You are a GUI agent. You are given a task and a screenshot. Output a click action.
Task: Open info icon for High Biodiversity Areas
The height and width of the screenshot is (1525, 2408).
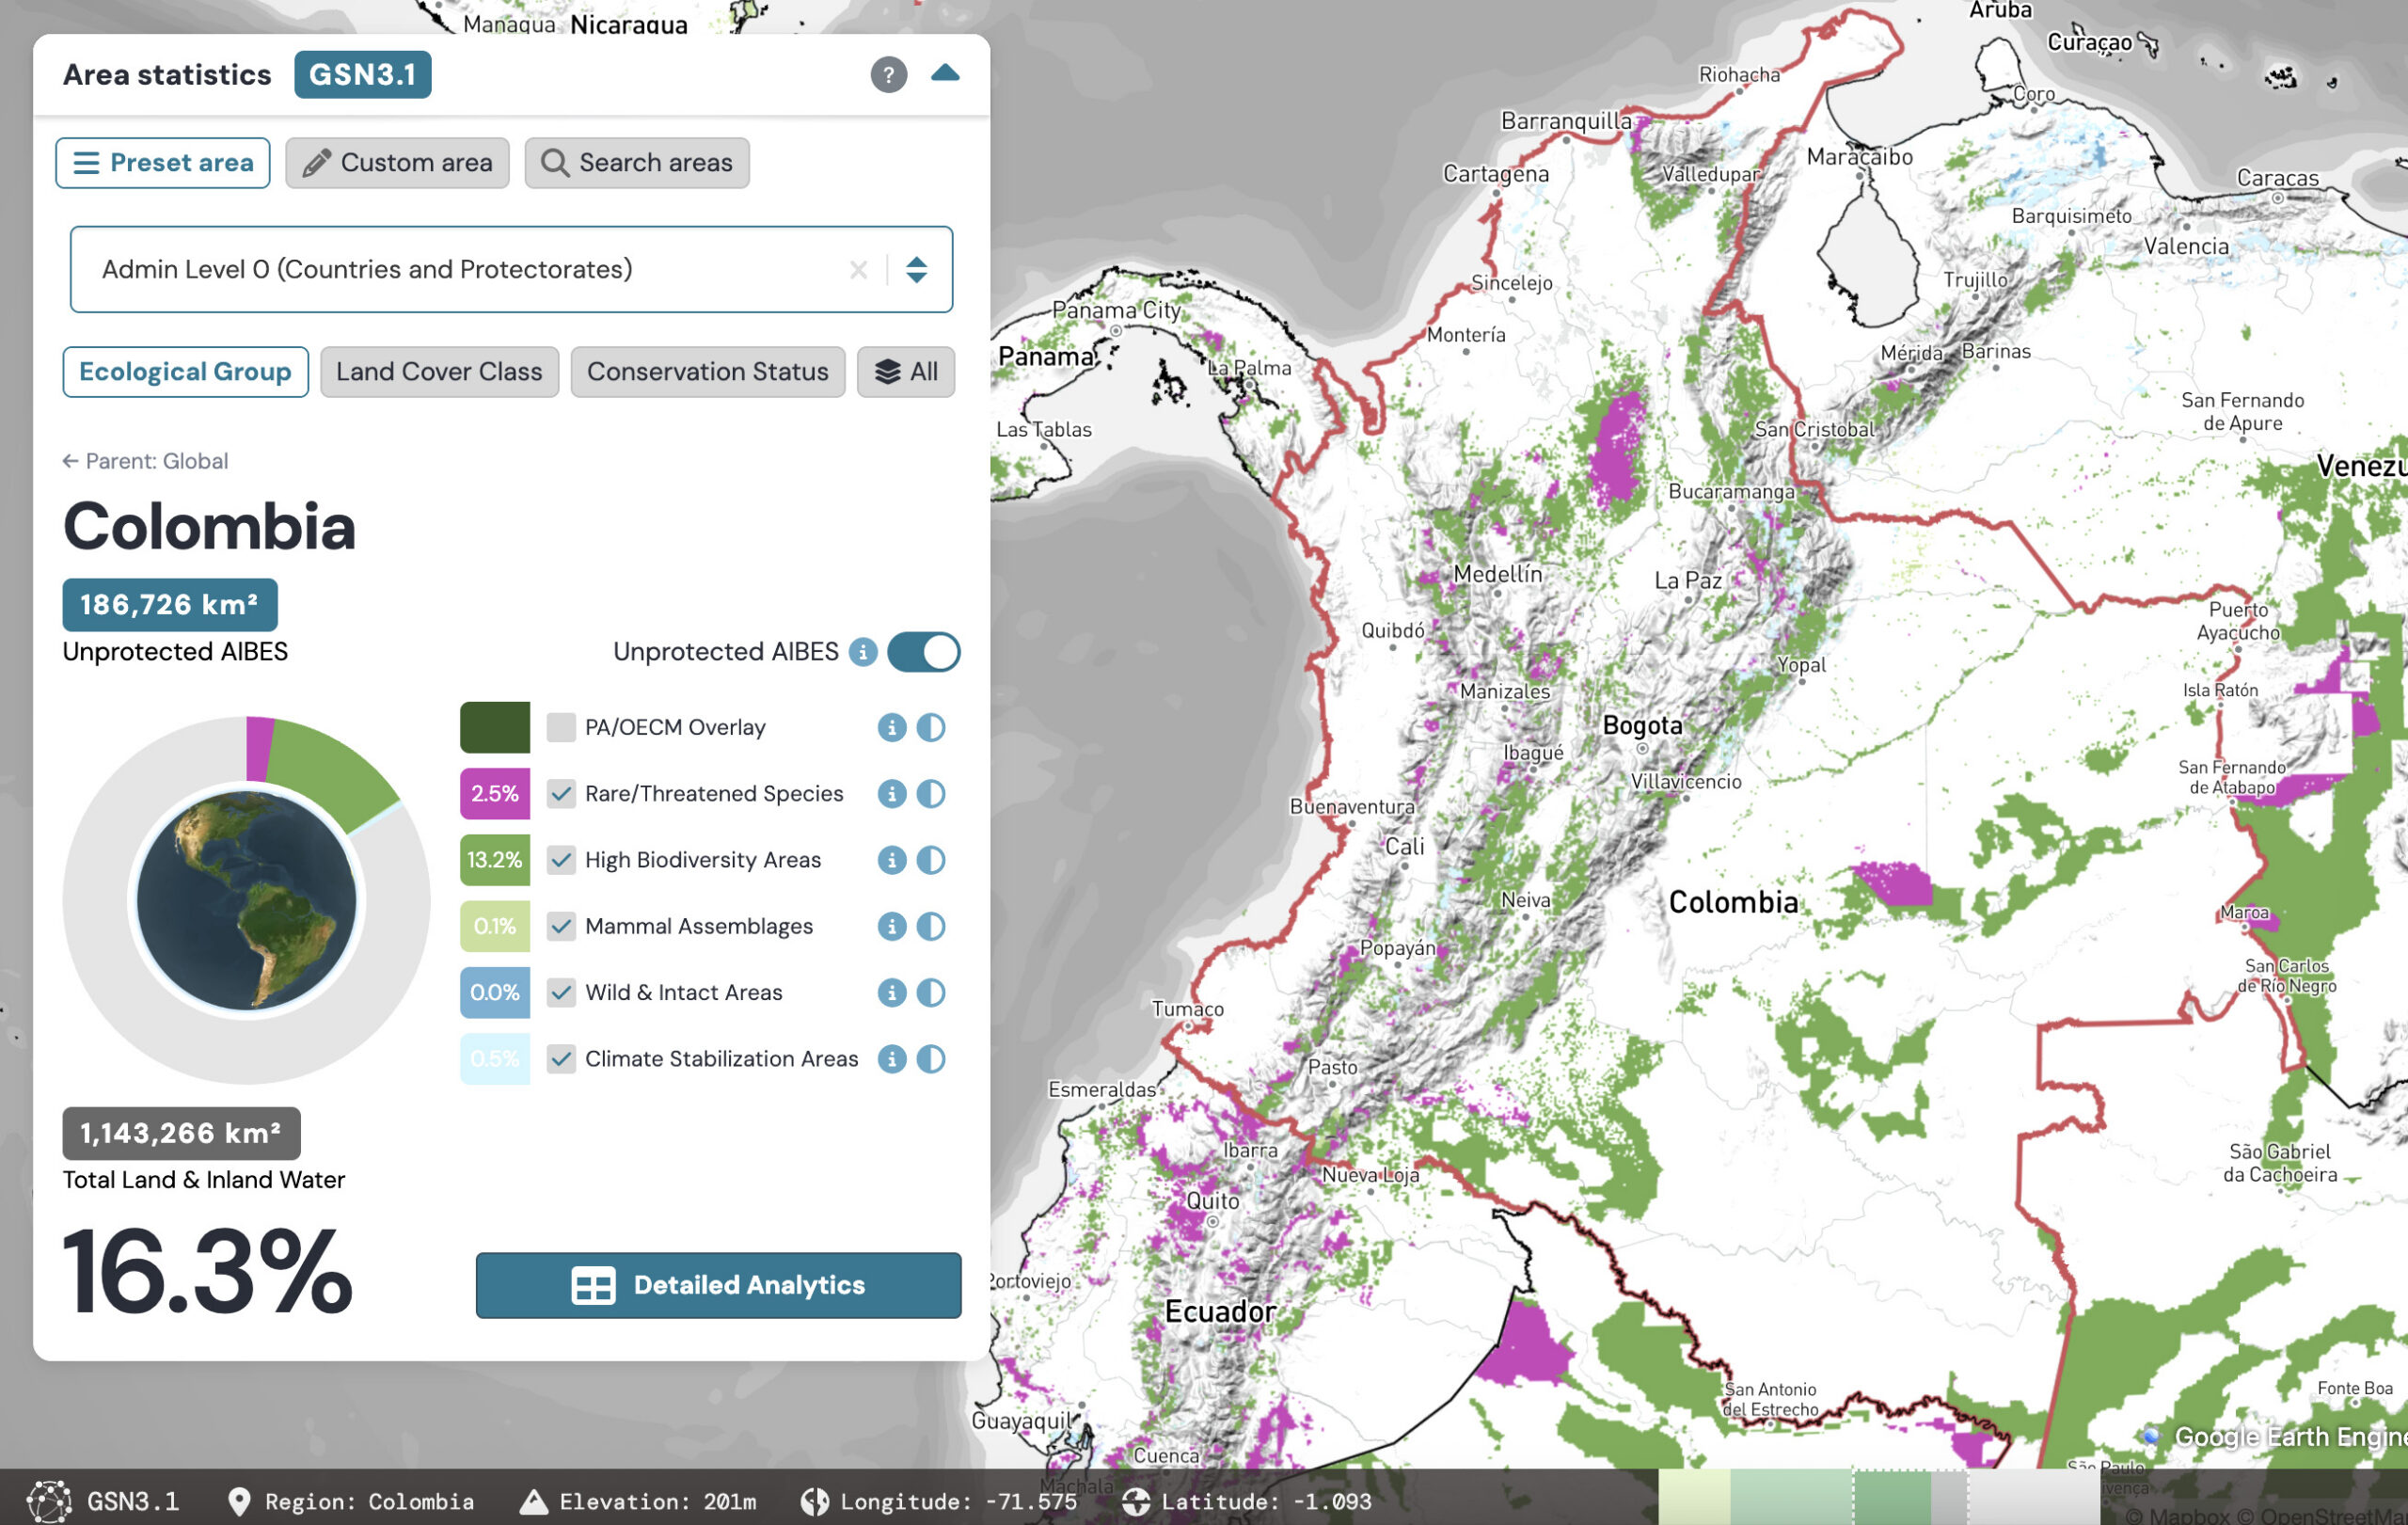pyautogui.click(x=891, y=860)
